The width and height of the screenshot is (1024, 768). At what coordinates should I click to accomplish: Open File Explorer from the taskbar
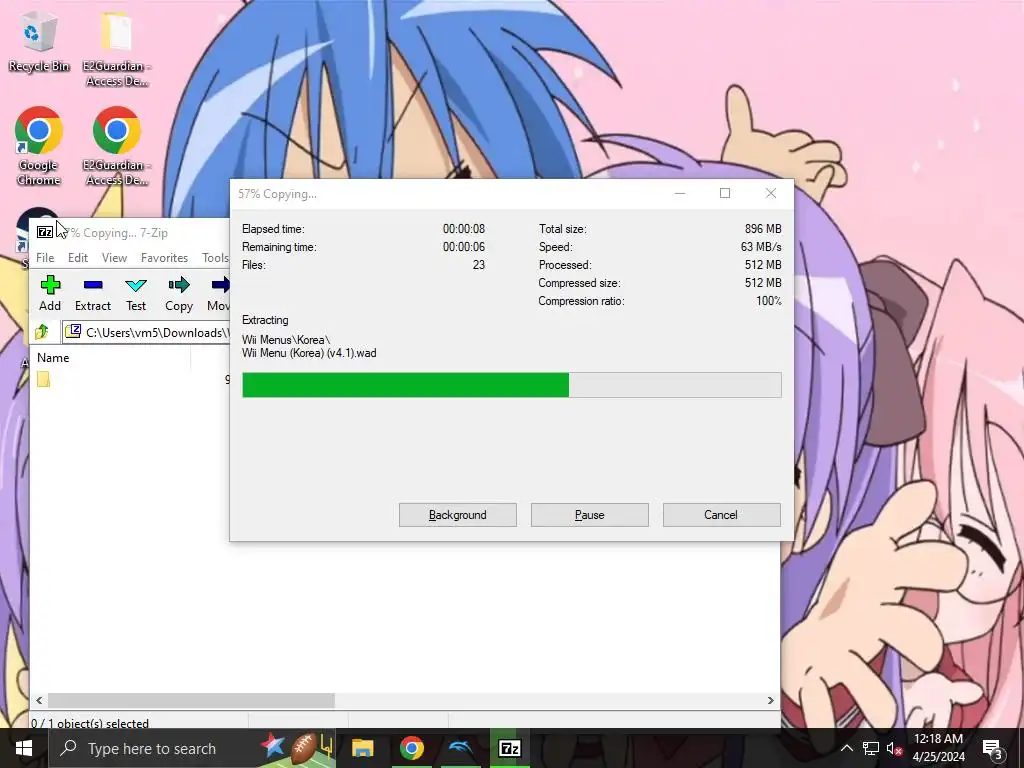(x=362, y=748)
